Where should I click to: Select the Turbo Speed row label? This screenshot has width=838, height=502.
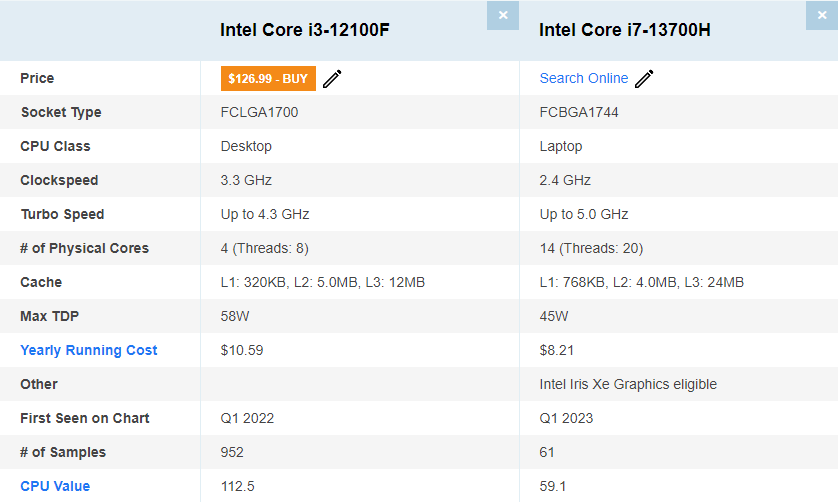pyautogui.click(x=62, y=214)
